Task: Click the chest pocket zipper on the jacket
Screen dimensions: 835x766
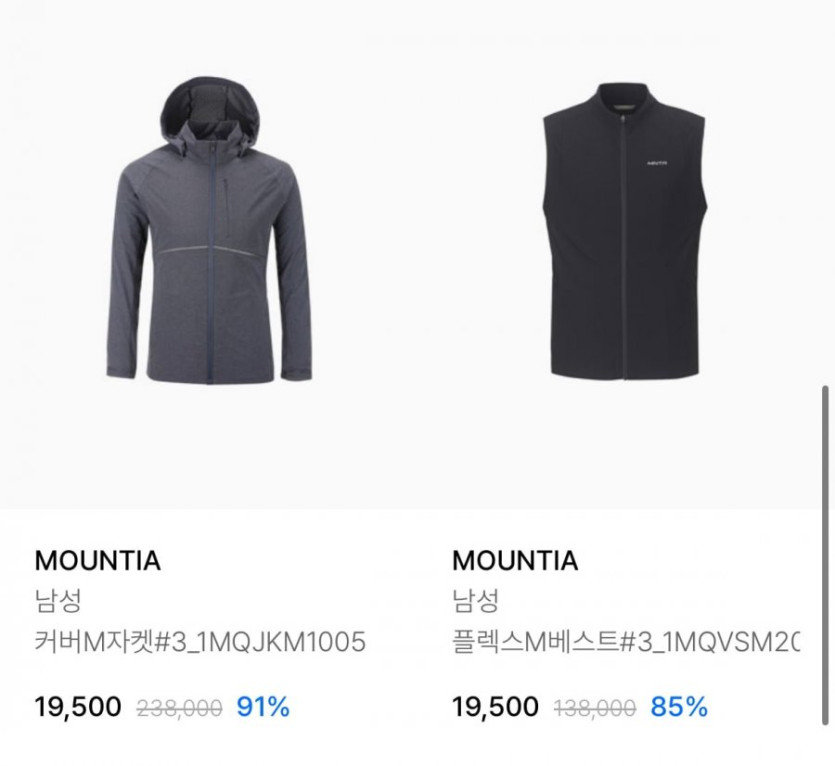Action: pos(226,208)
